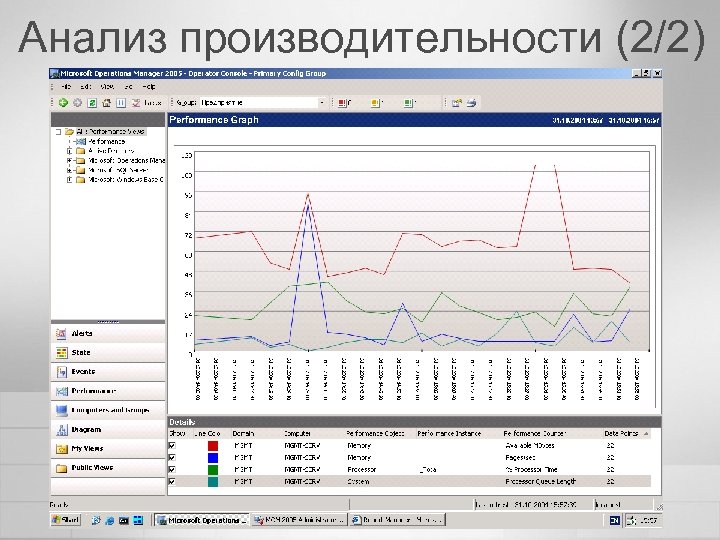The height and width of the screenshot is (540, 720).
Task: Select the Pages/sec counter cell
Action: [520, 458]
